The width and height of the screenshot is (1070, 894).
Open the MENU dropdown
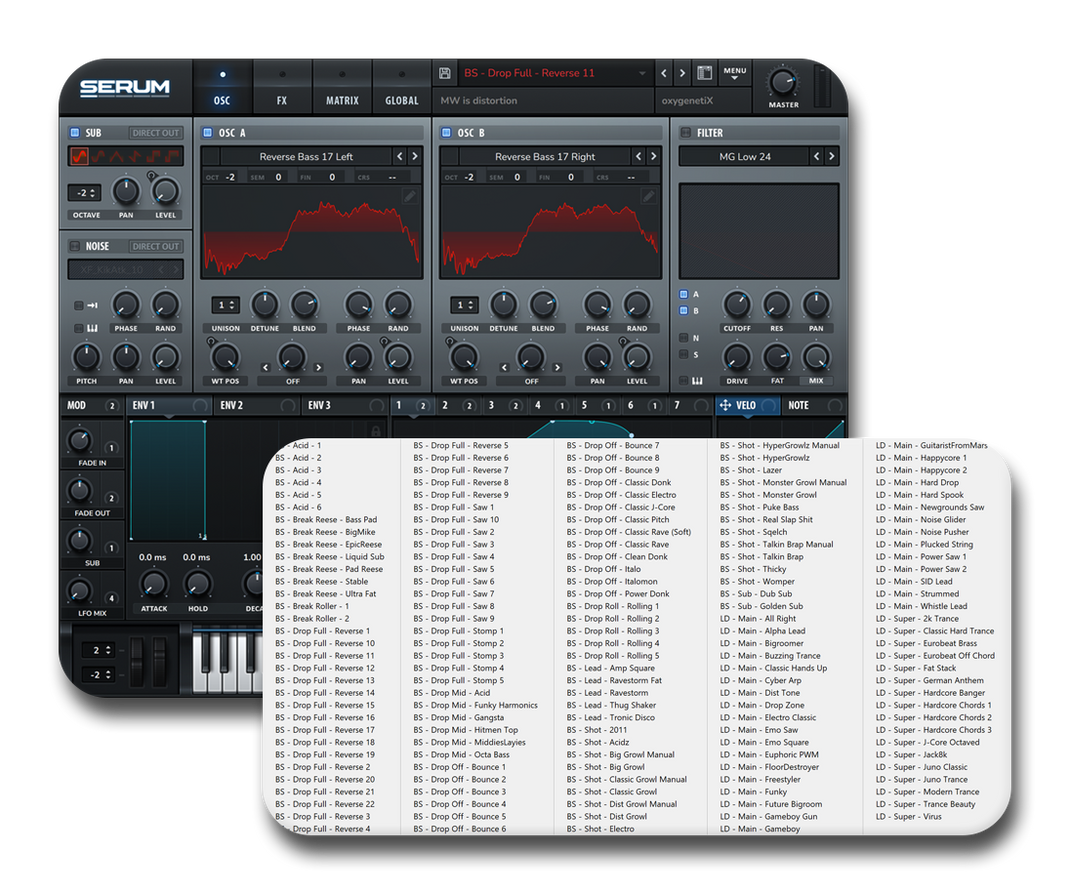(735, 73)
